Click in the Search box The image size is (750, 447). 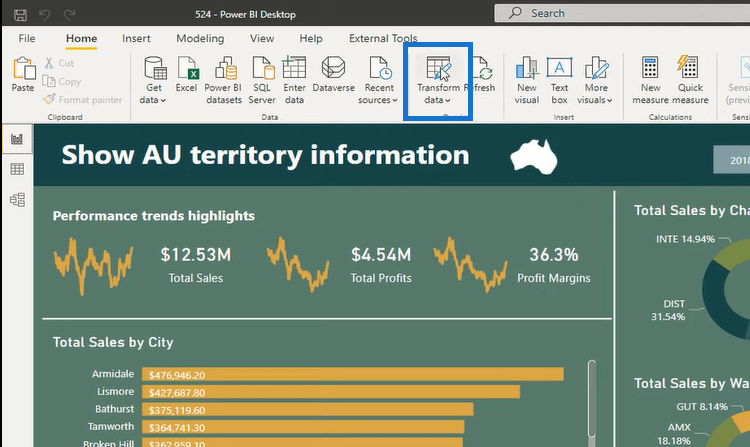pos(622,13)
